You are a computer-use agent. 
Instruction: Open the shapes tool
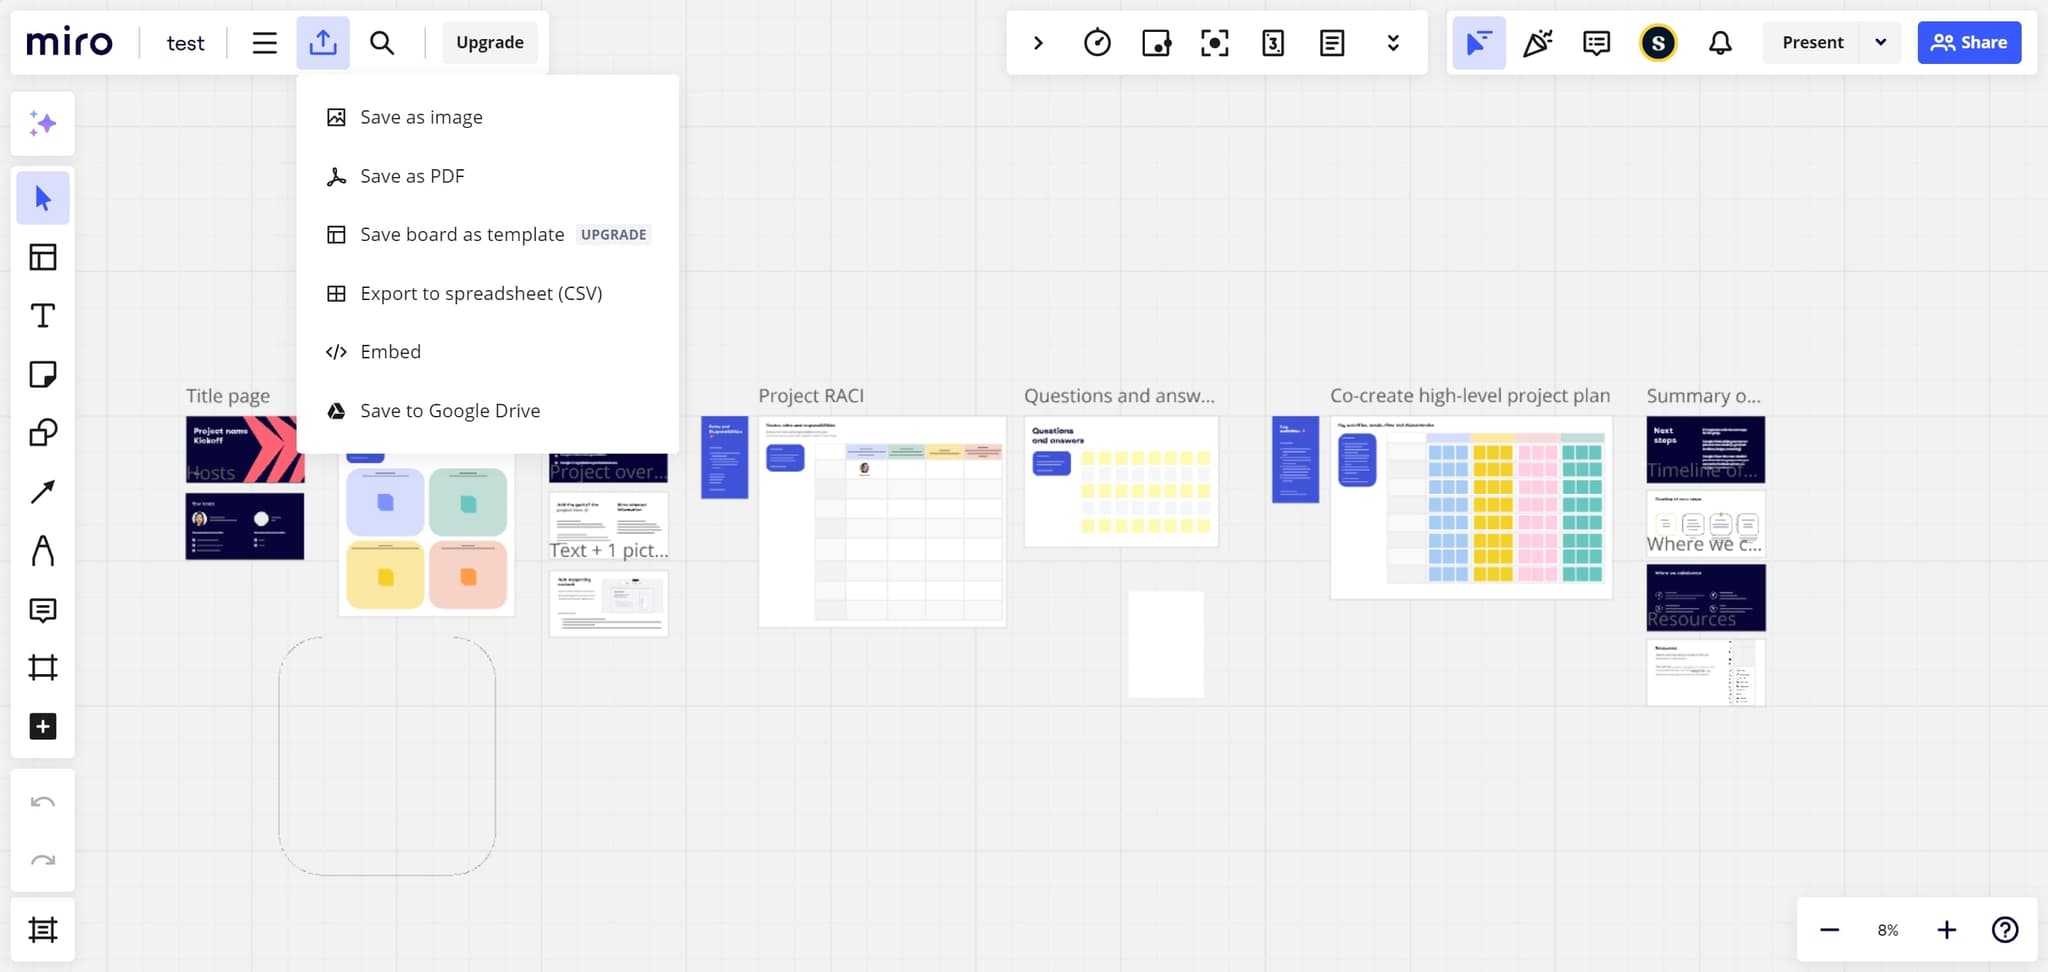pyautogui.click(x=43, y=433)
